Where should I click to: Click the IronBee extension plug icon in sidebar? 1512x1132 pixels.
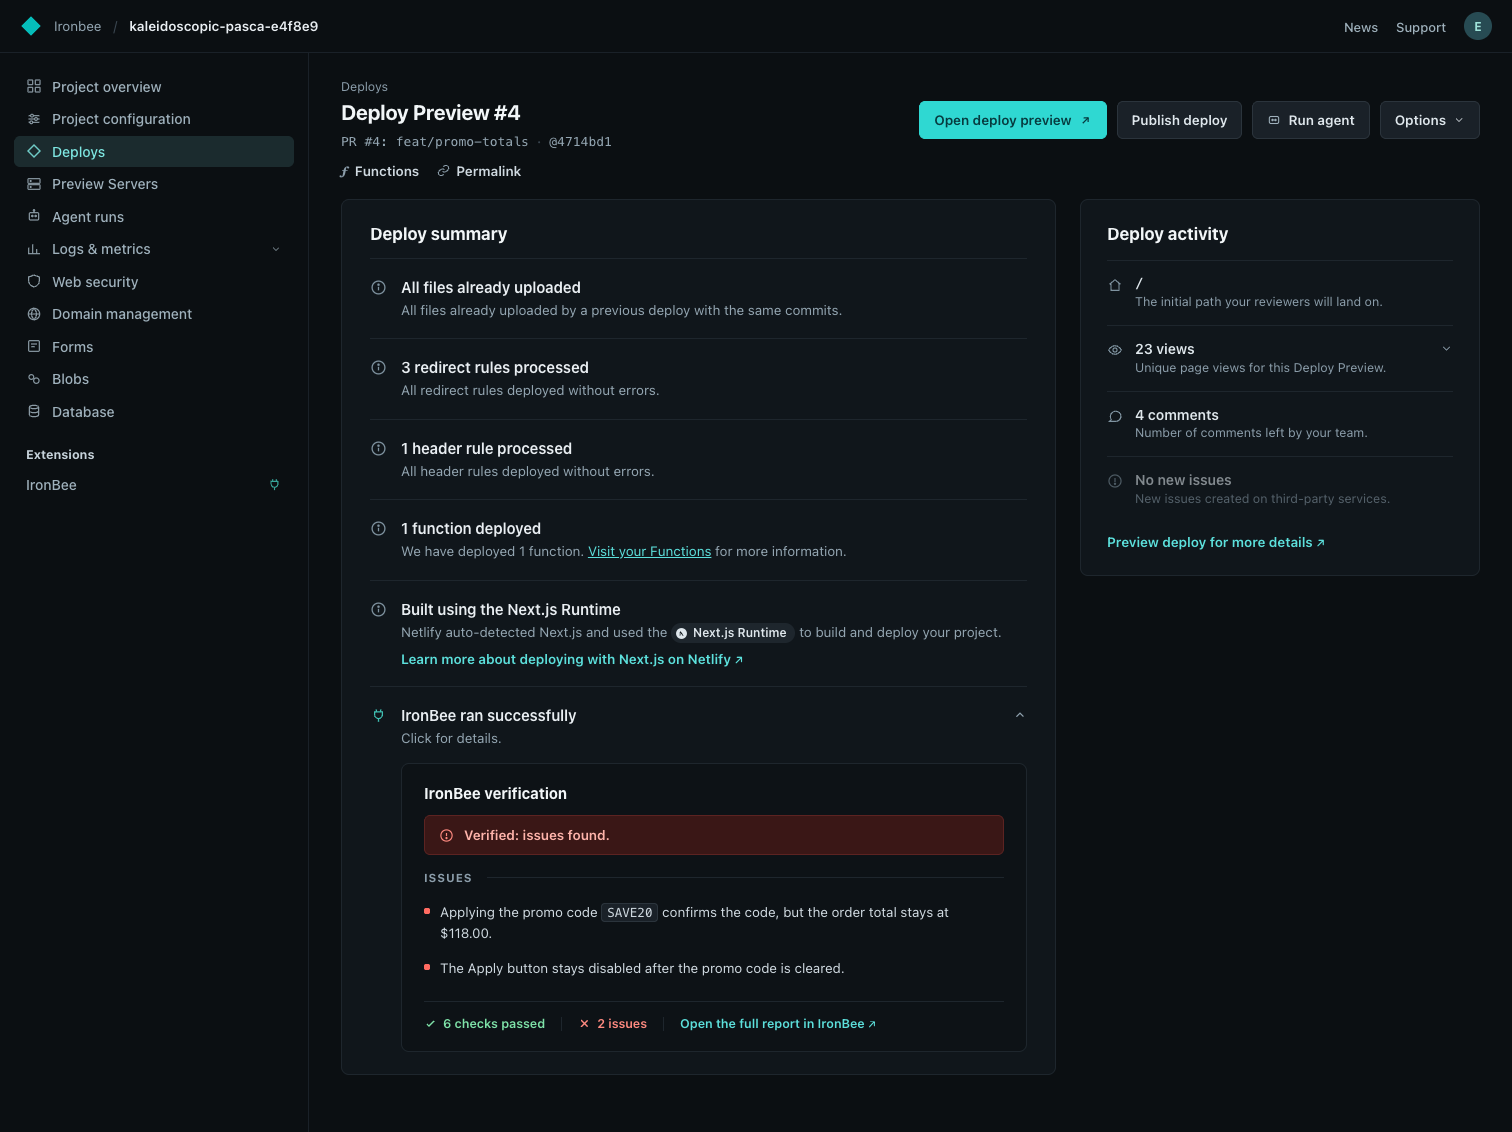tap(275, 485)
